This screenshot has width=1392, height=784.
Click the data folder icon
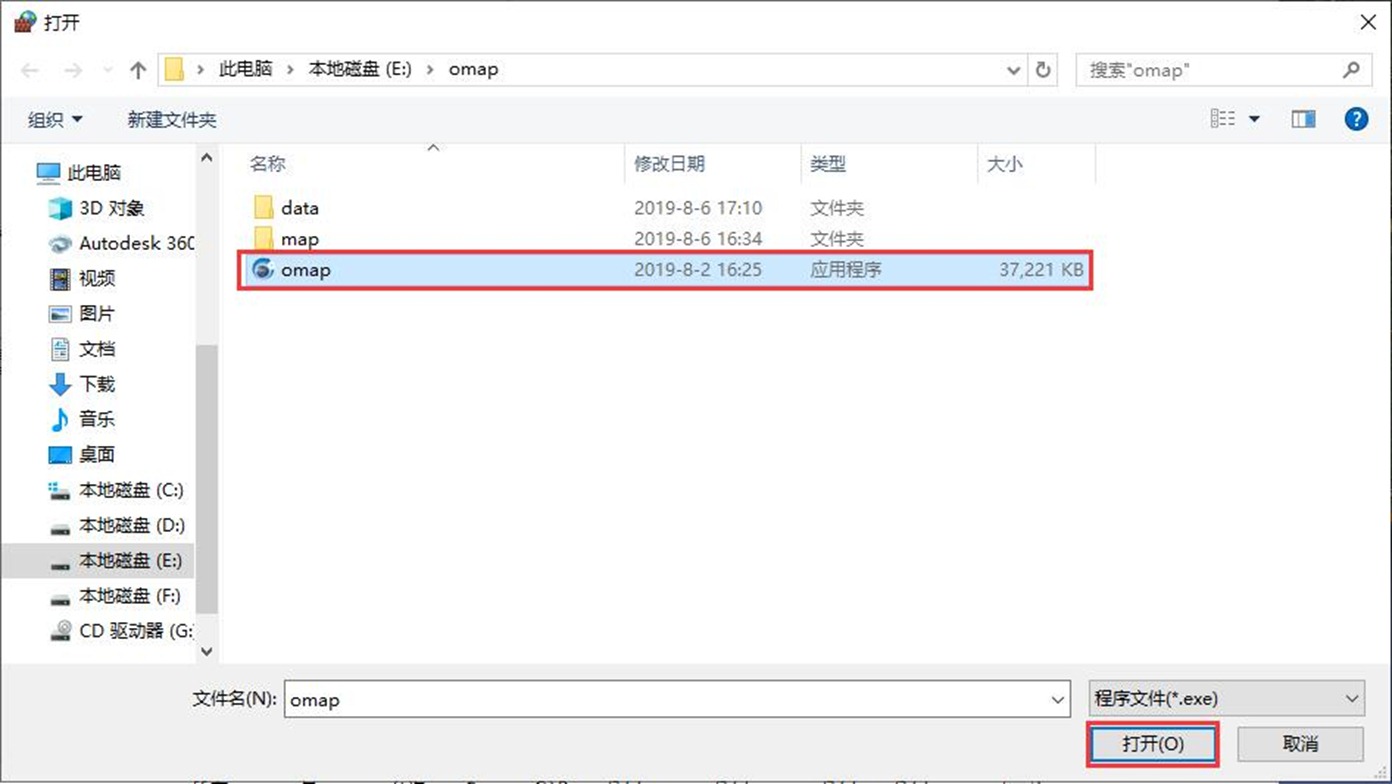click(x=264, y=208)
